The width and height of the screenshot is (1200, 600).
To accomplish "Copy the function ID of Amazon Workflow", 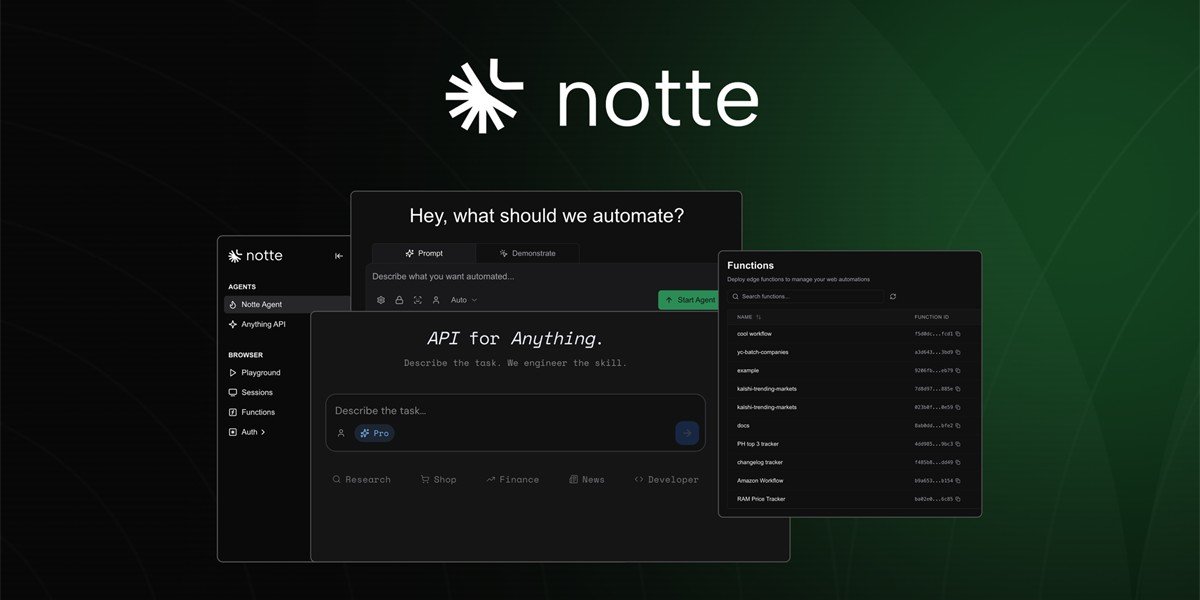I will (x=958, y=480).
